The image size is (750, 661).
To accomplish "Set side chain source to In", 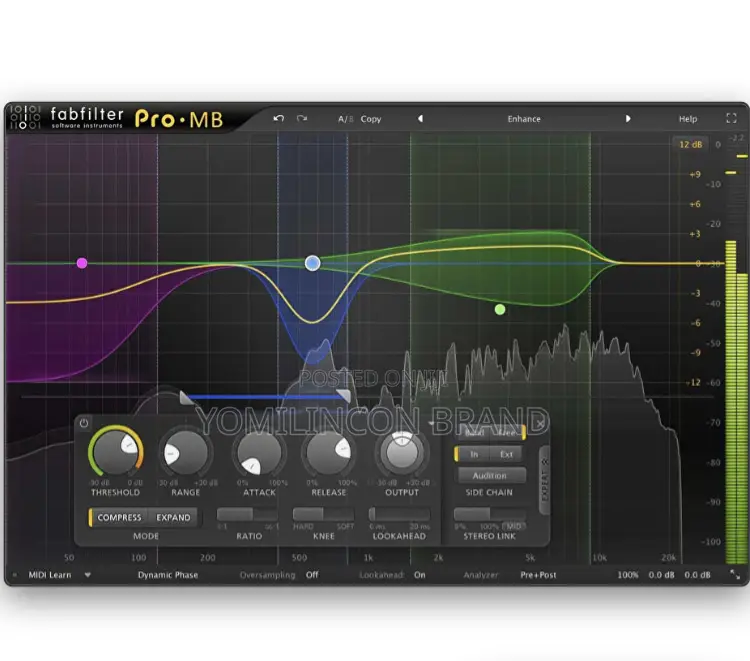I will [474, 454].
